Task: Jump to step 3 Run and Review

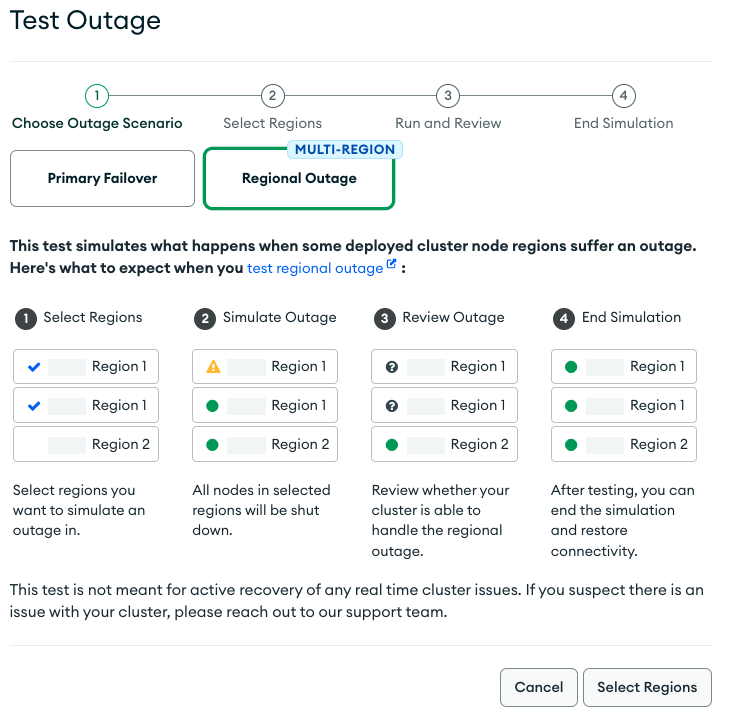Action: (x=448, y=96)
